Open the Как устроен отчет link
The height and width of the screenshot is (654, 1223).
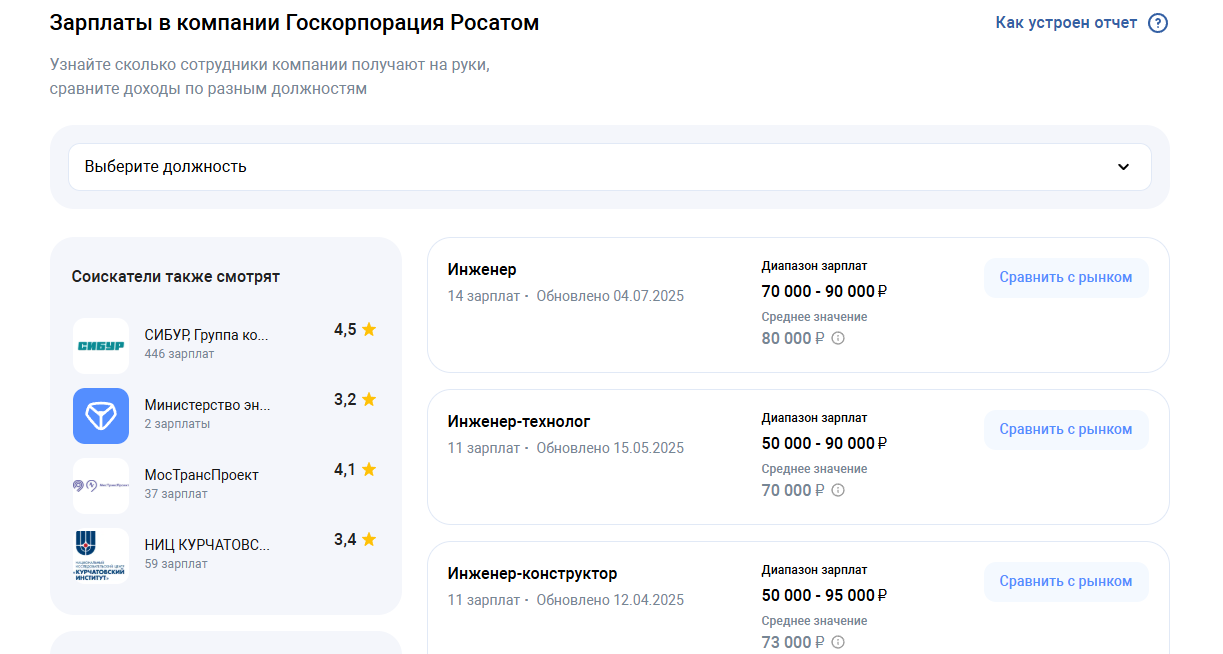(x=1066, y=23)
